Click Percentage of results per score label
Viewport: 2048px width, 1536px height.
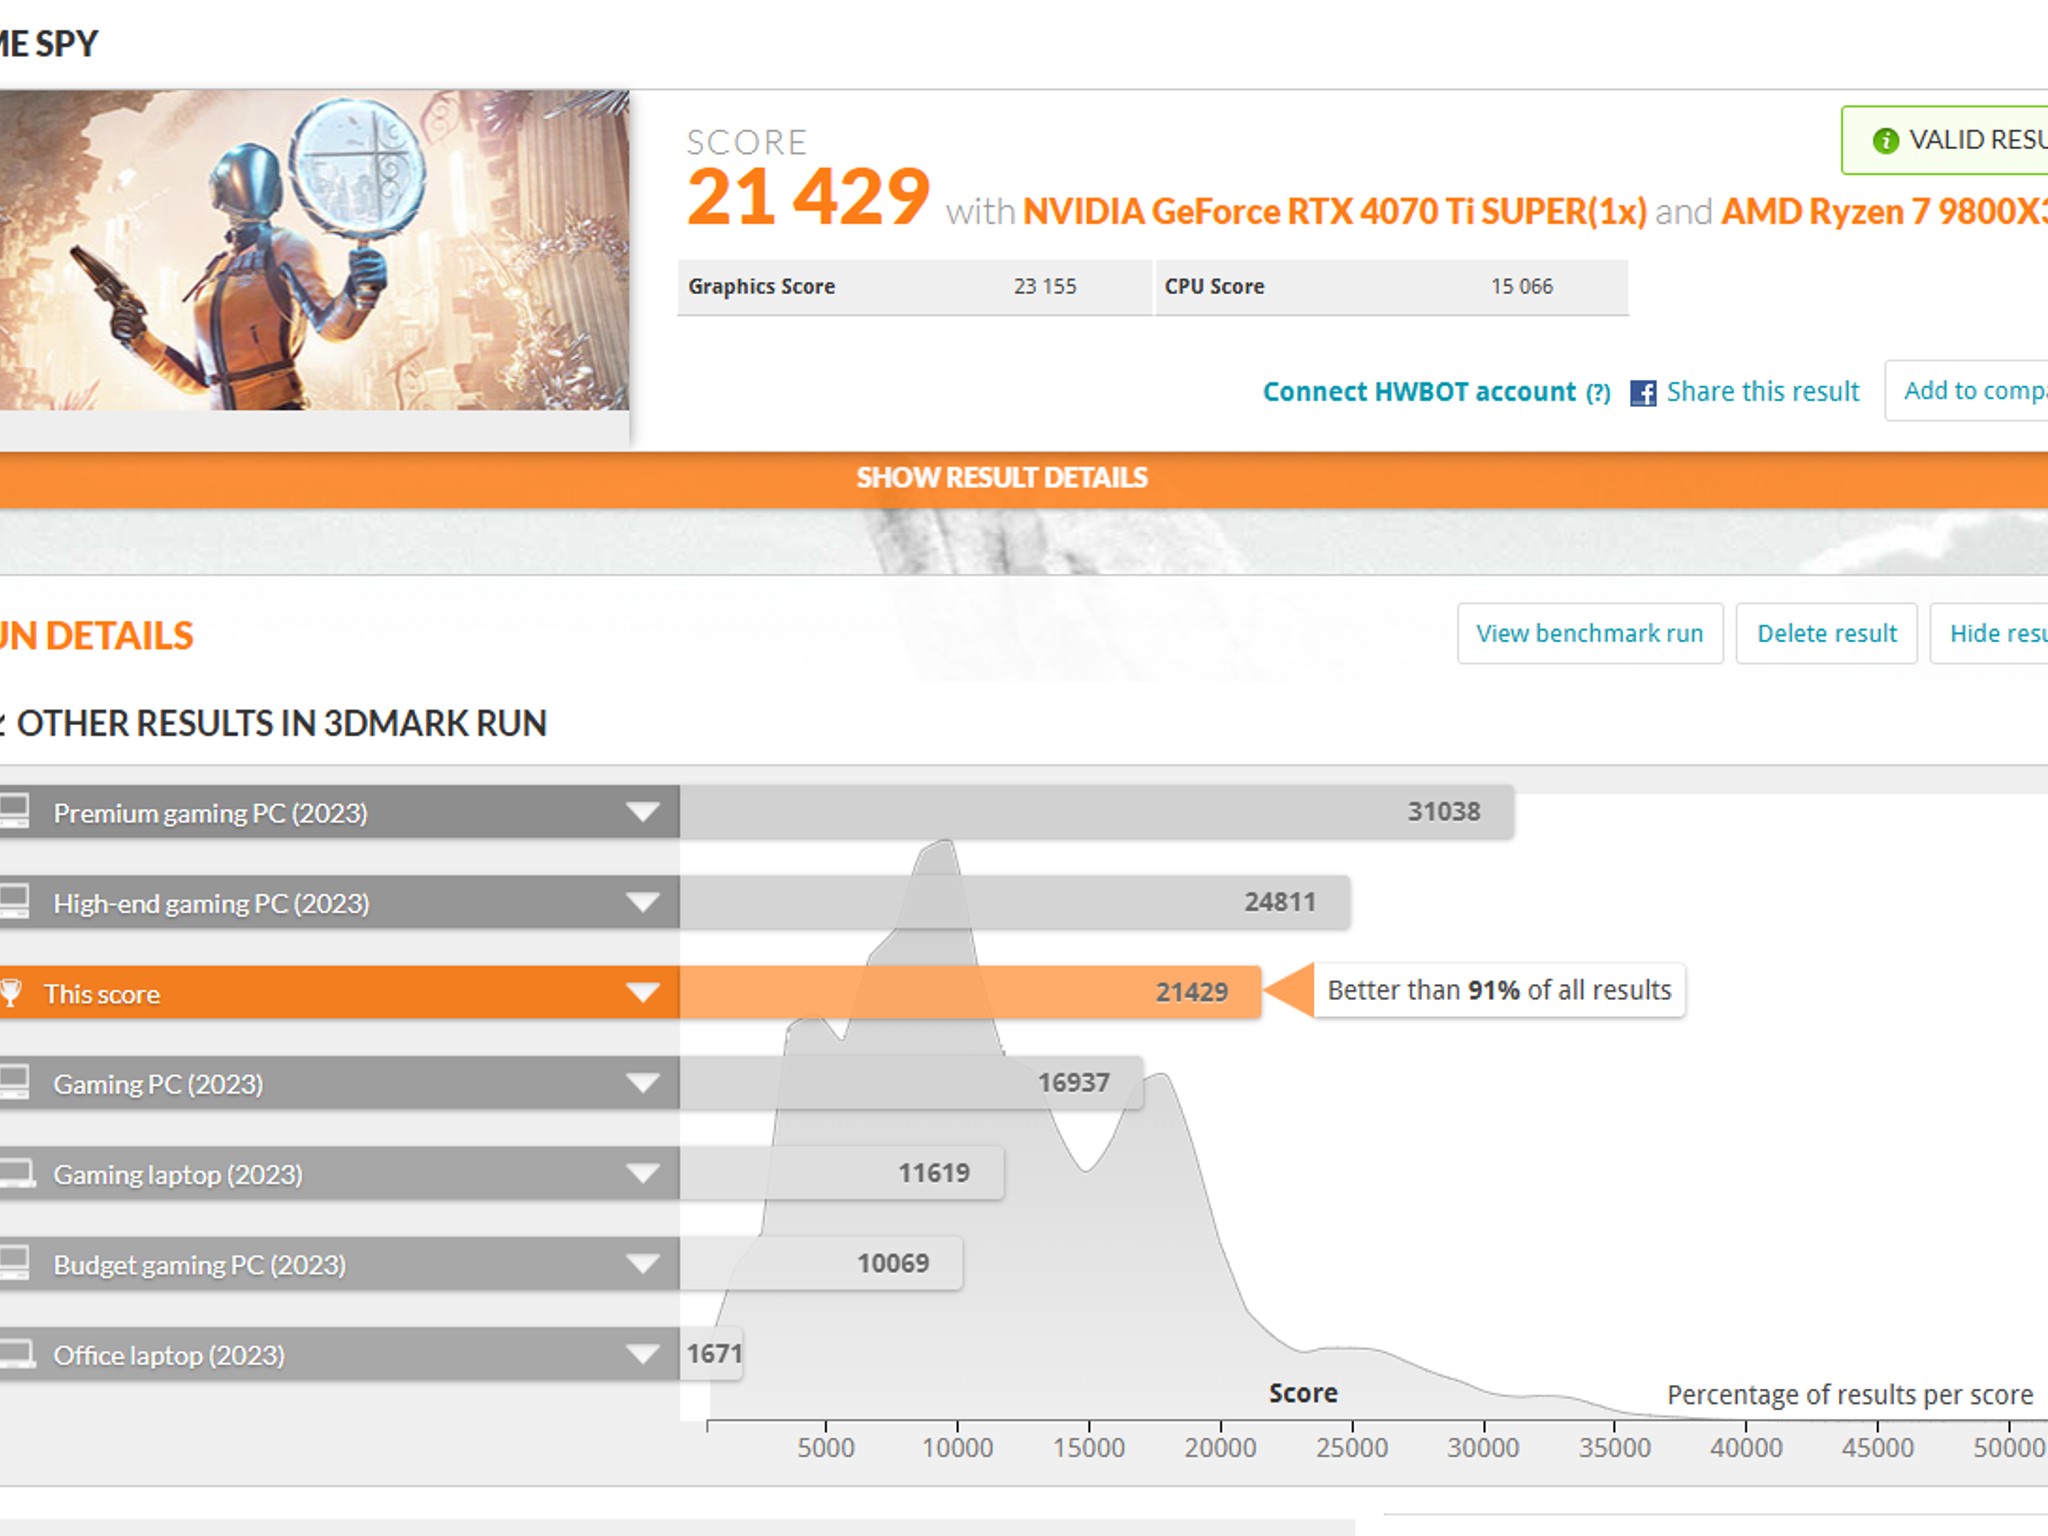click(x=1850, y=1395)
